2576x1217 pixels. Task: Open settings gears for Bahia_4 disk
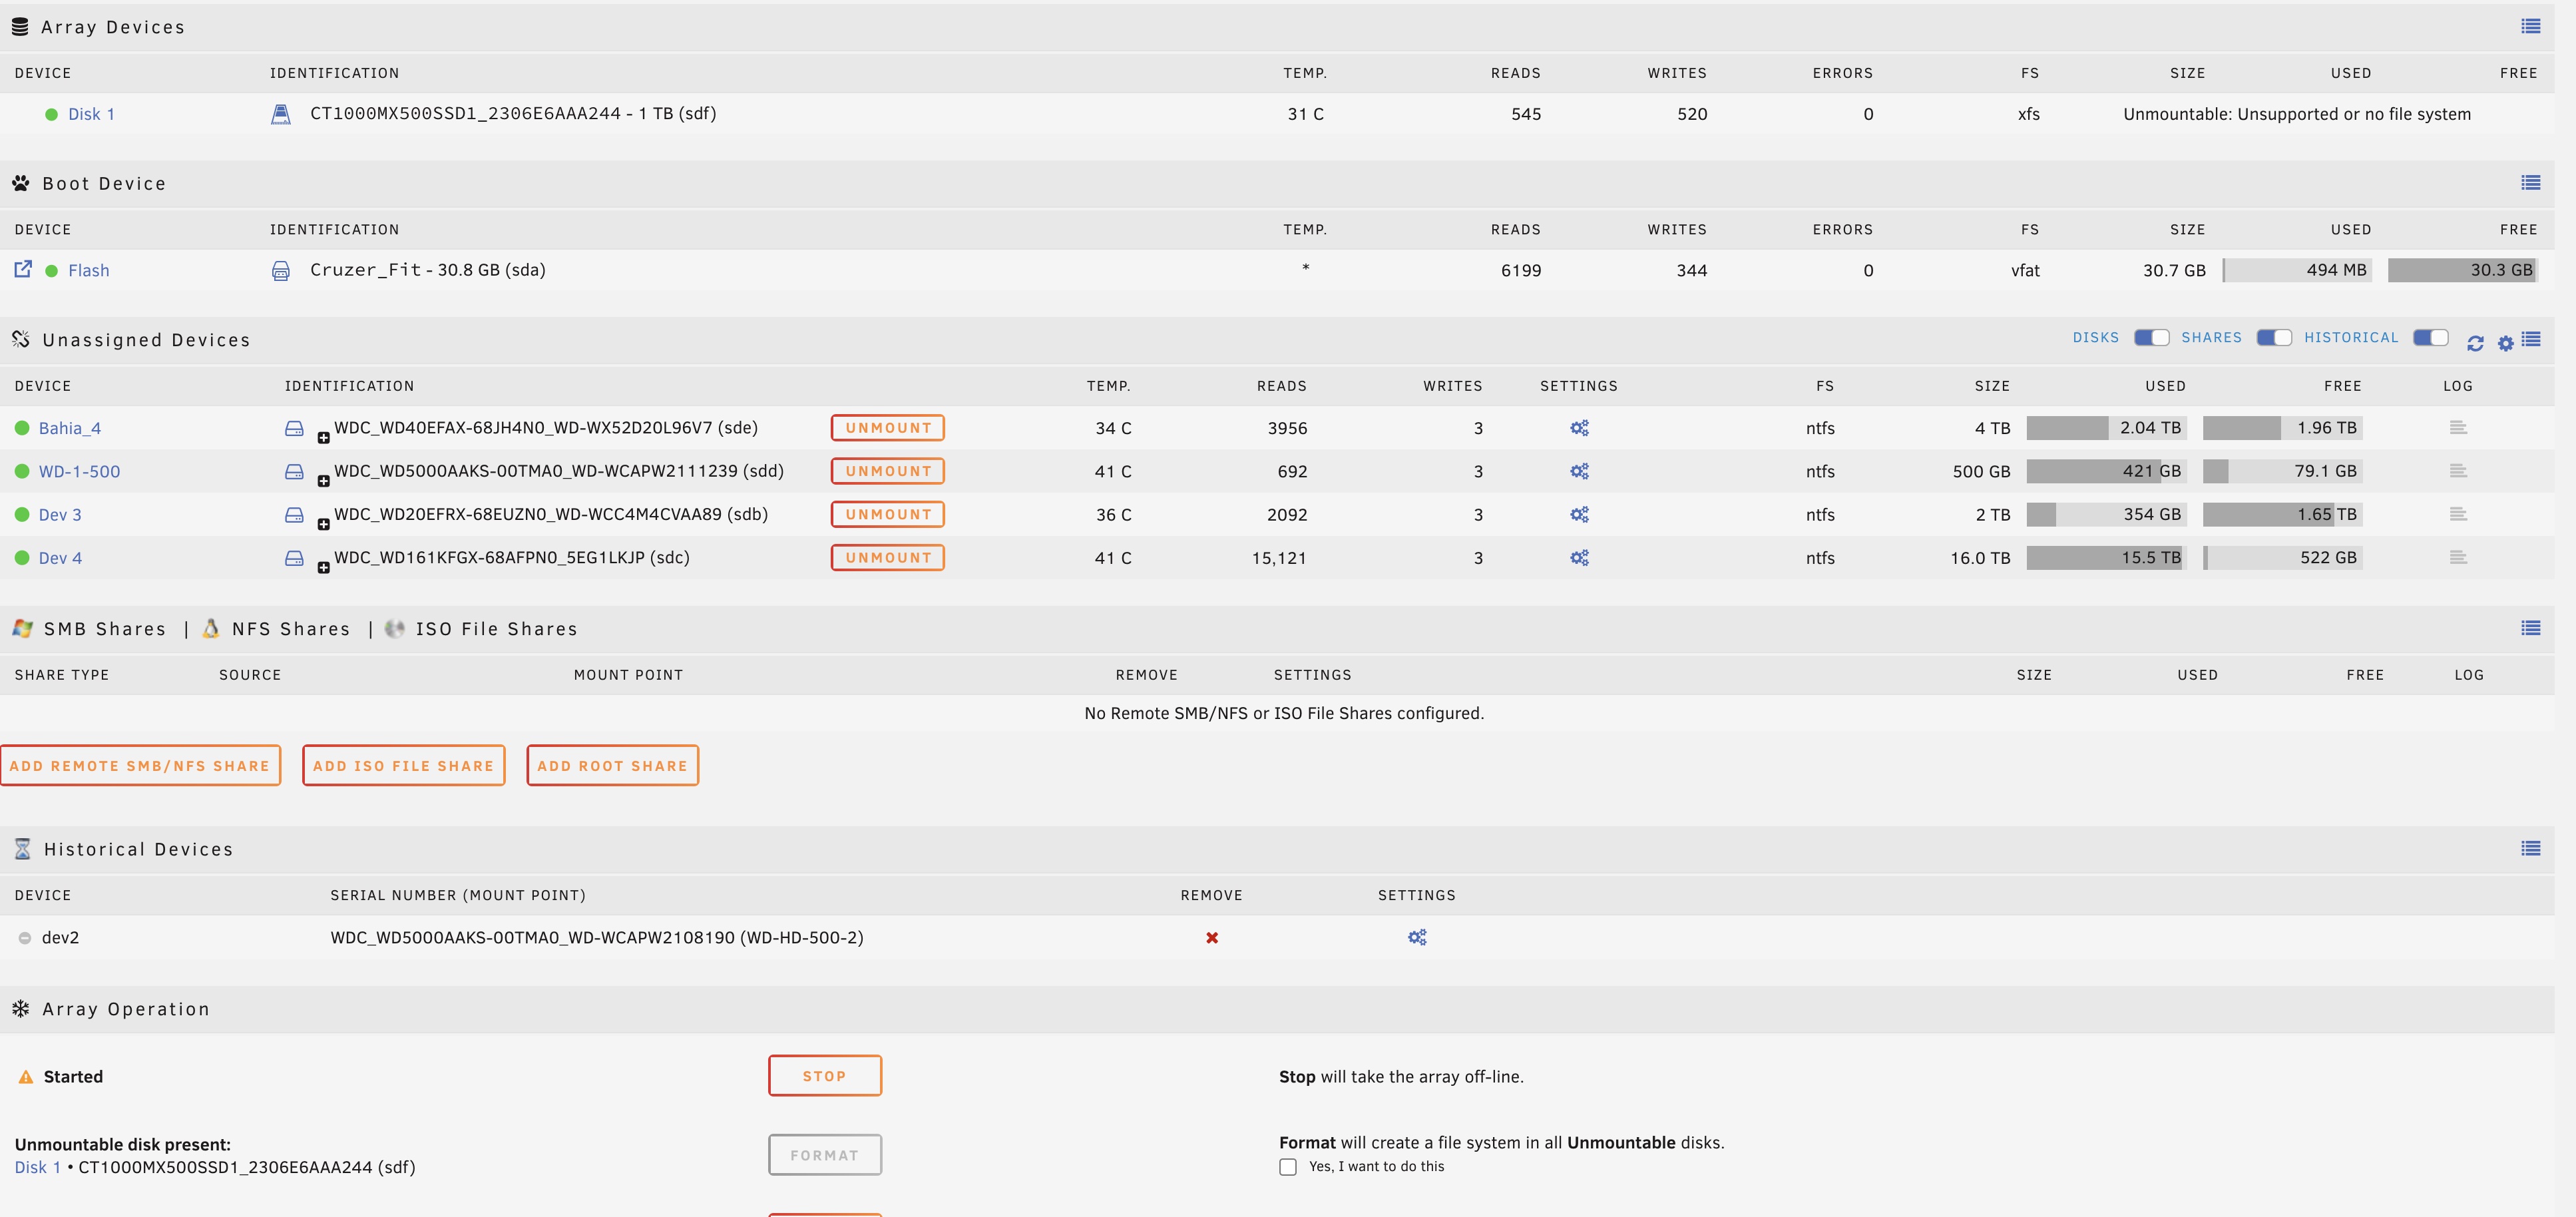pos(1579,428)
